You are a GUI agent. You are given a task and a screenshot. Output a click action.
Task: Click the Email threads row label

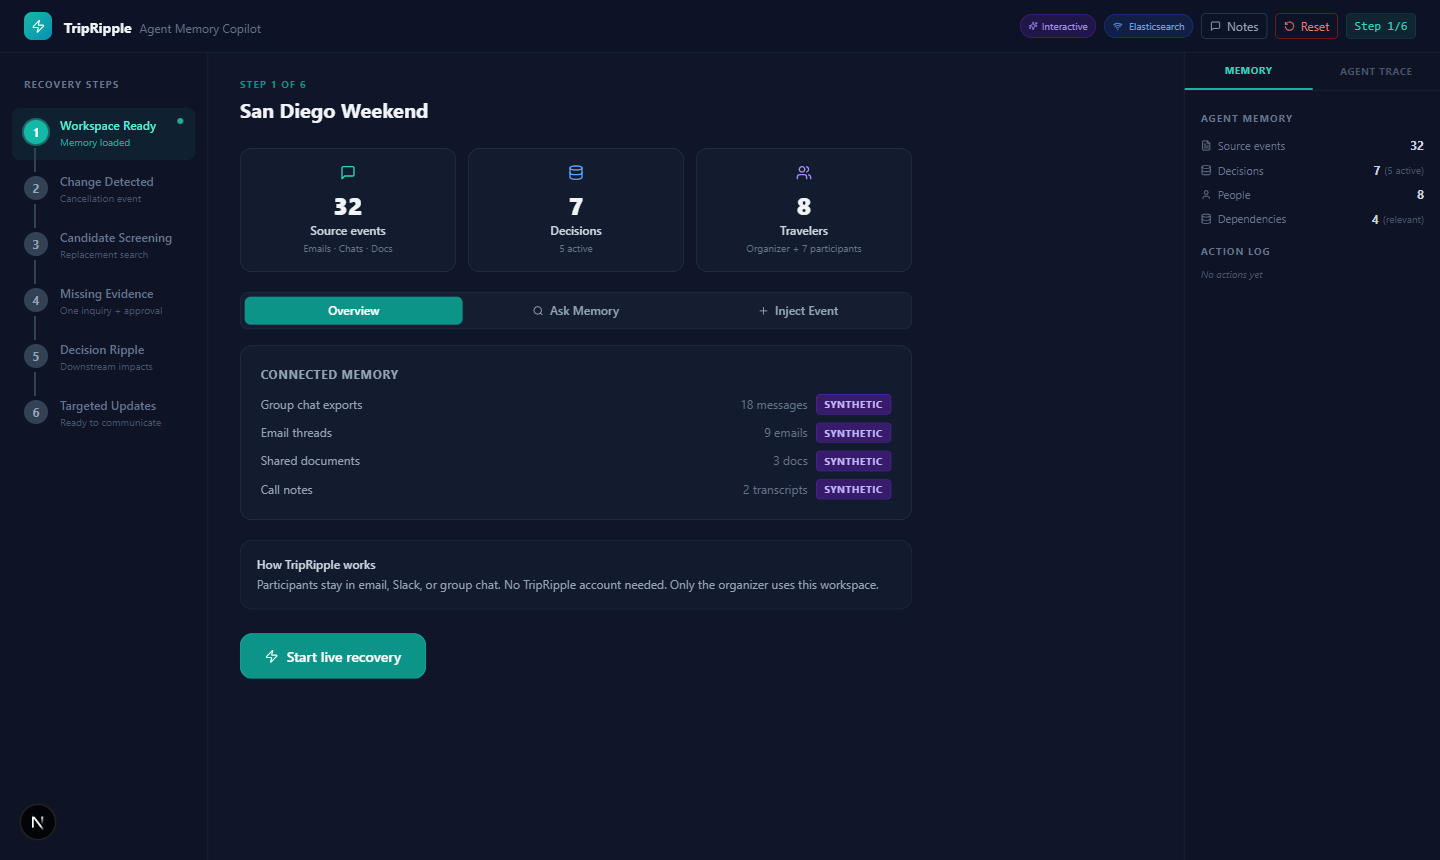pos(296,433)
